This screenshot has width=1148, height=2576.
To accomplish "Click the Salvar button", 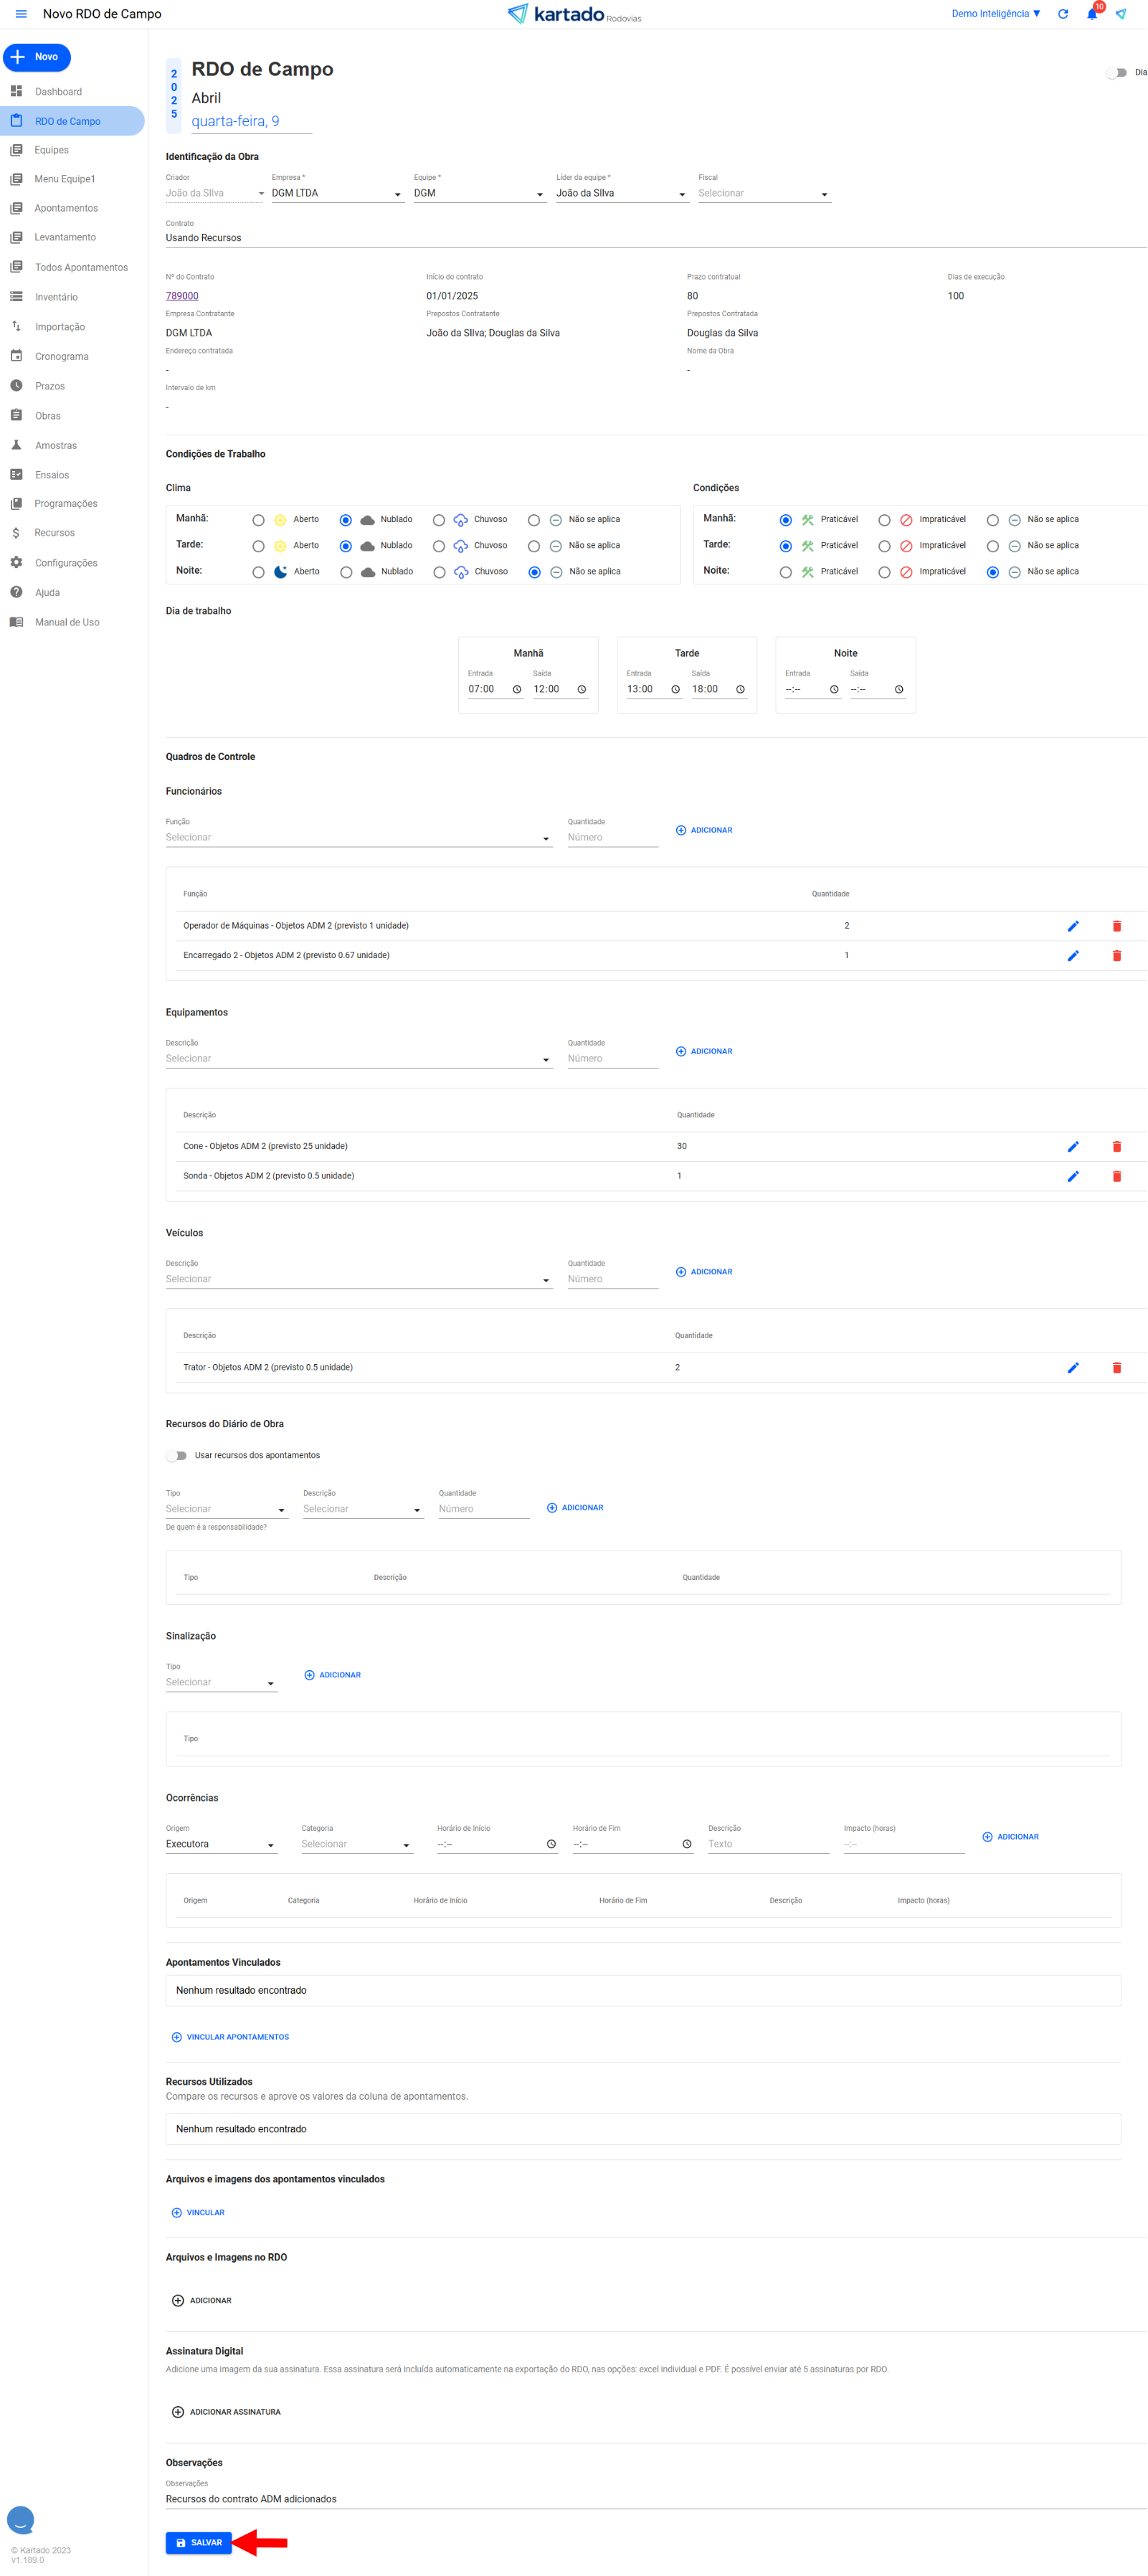I will coord(198,2542).
